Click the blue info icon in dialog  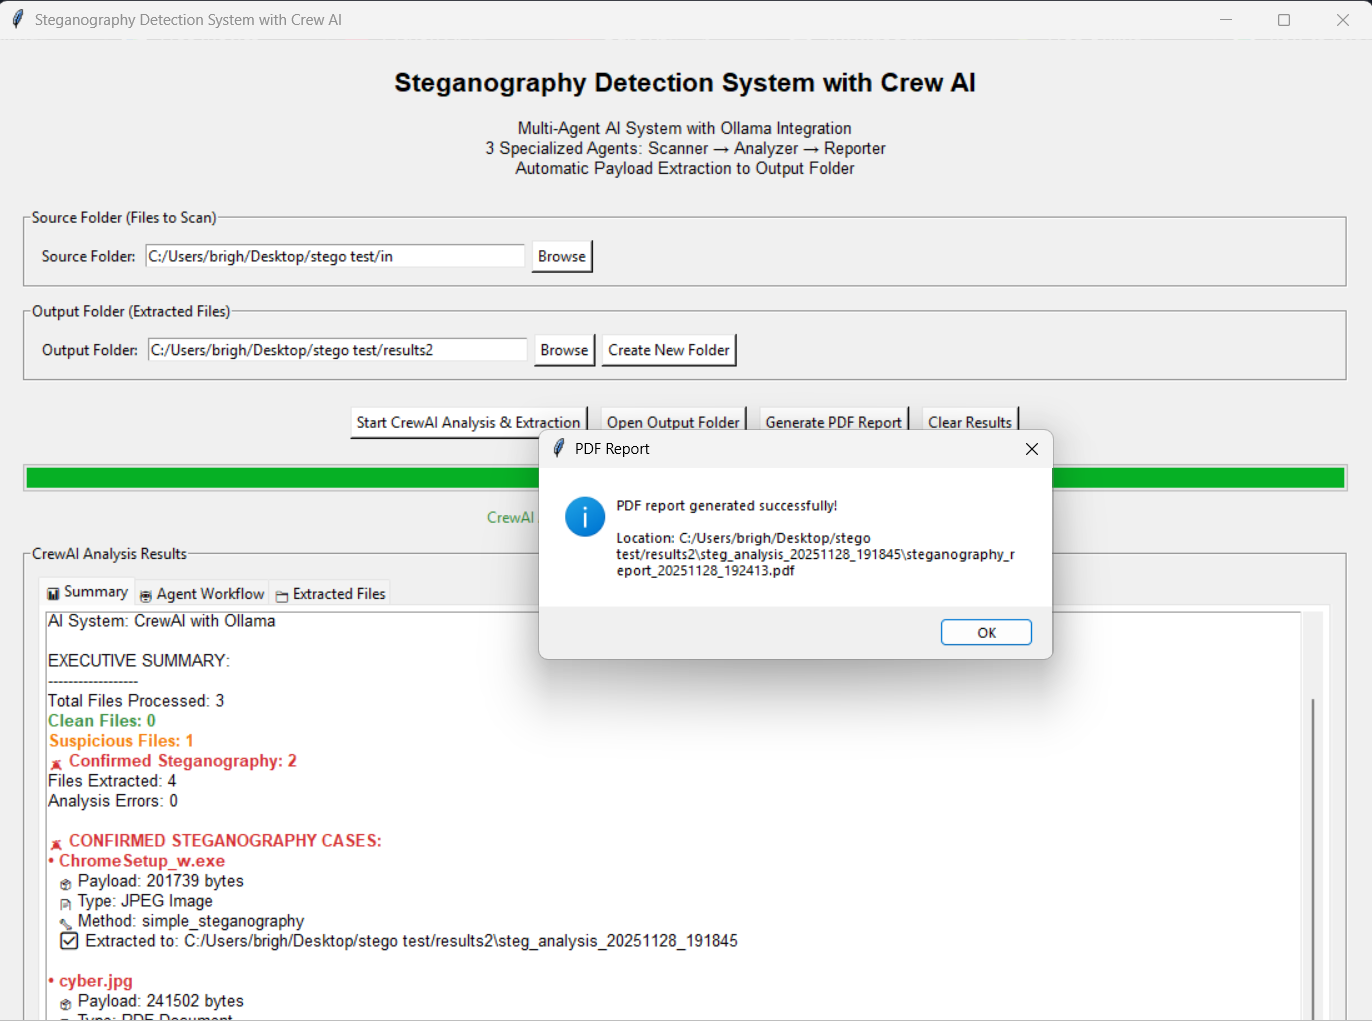pos(584,517)
